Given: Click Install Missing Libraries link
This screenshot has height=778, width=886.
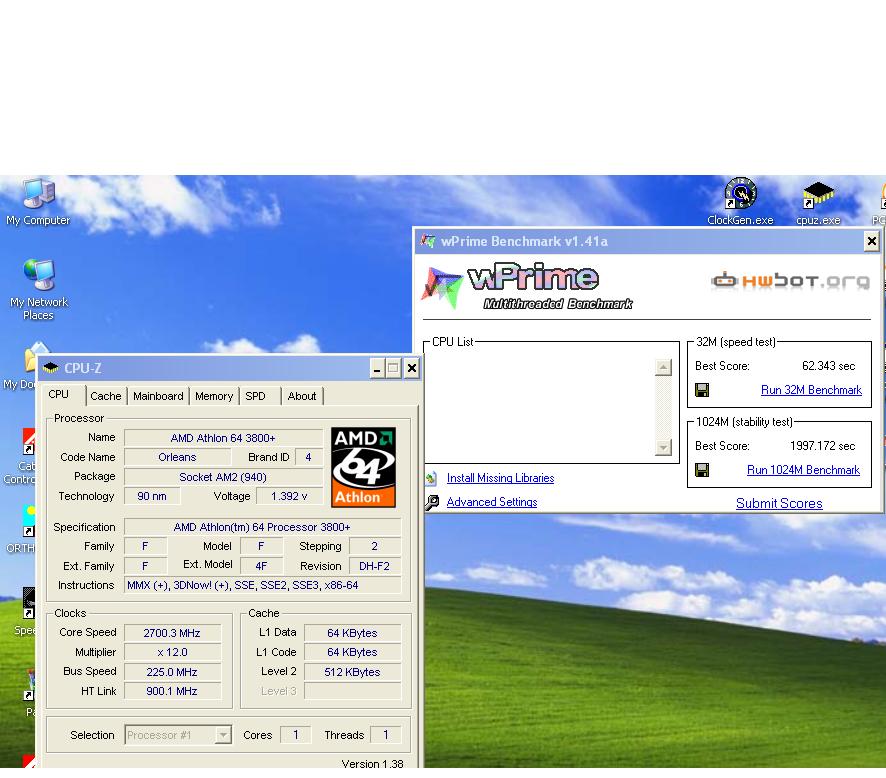Looking at the screenshot, I should [x=500, y=478].
